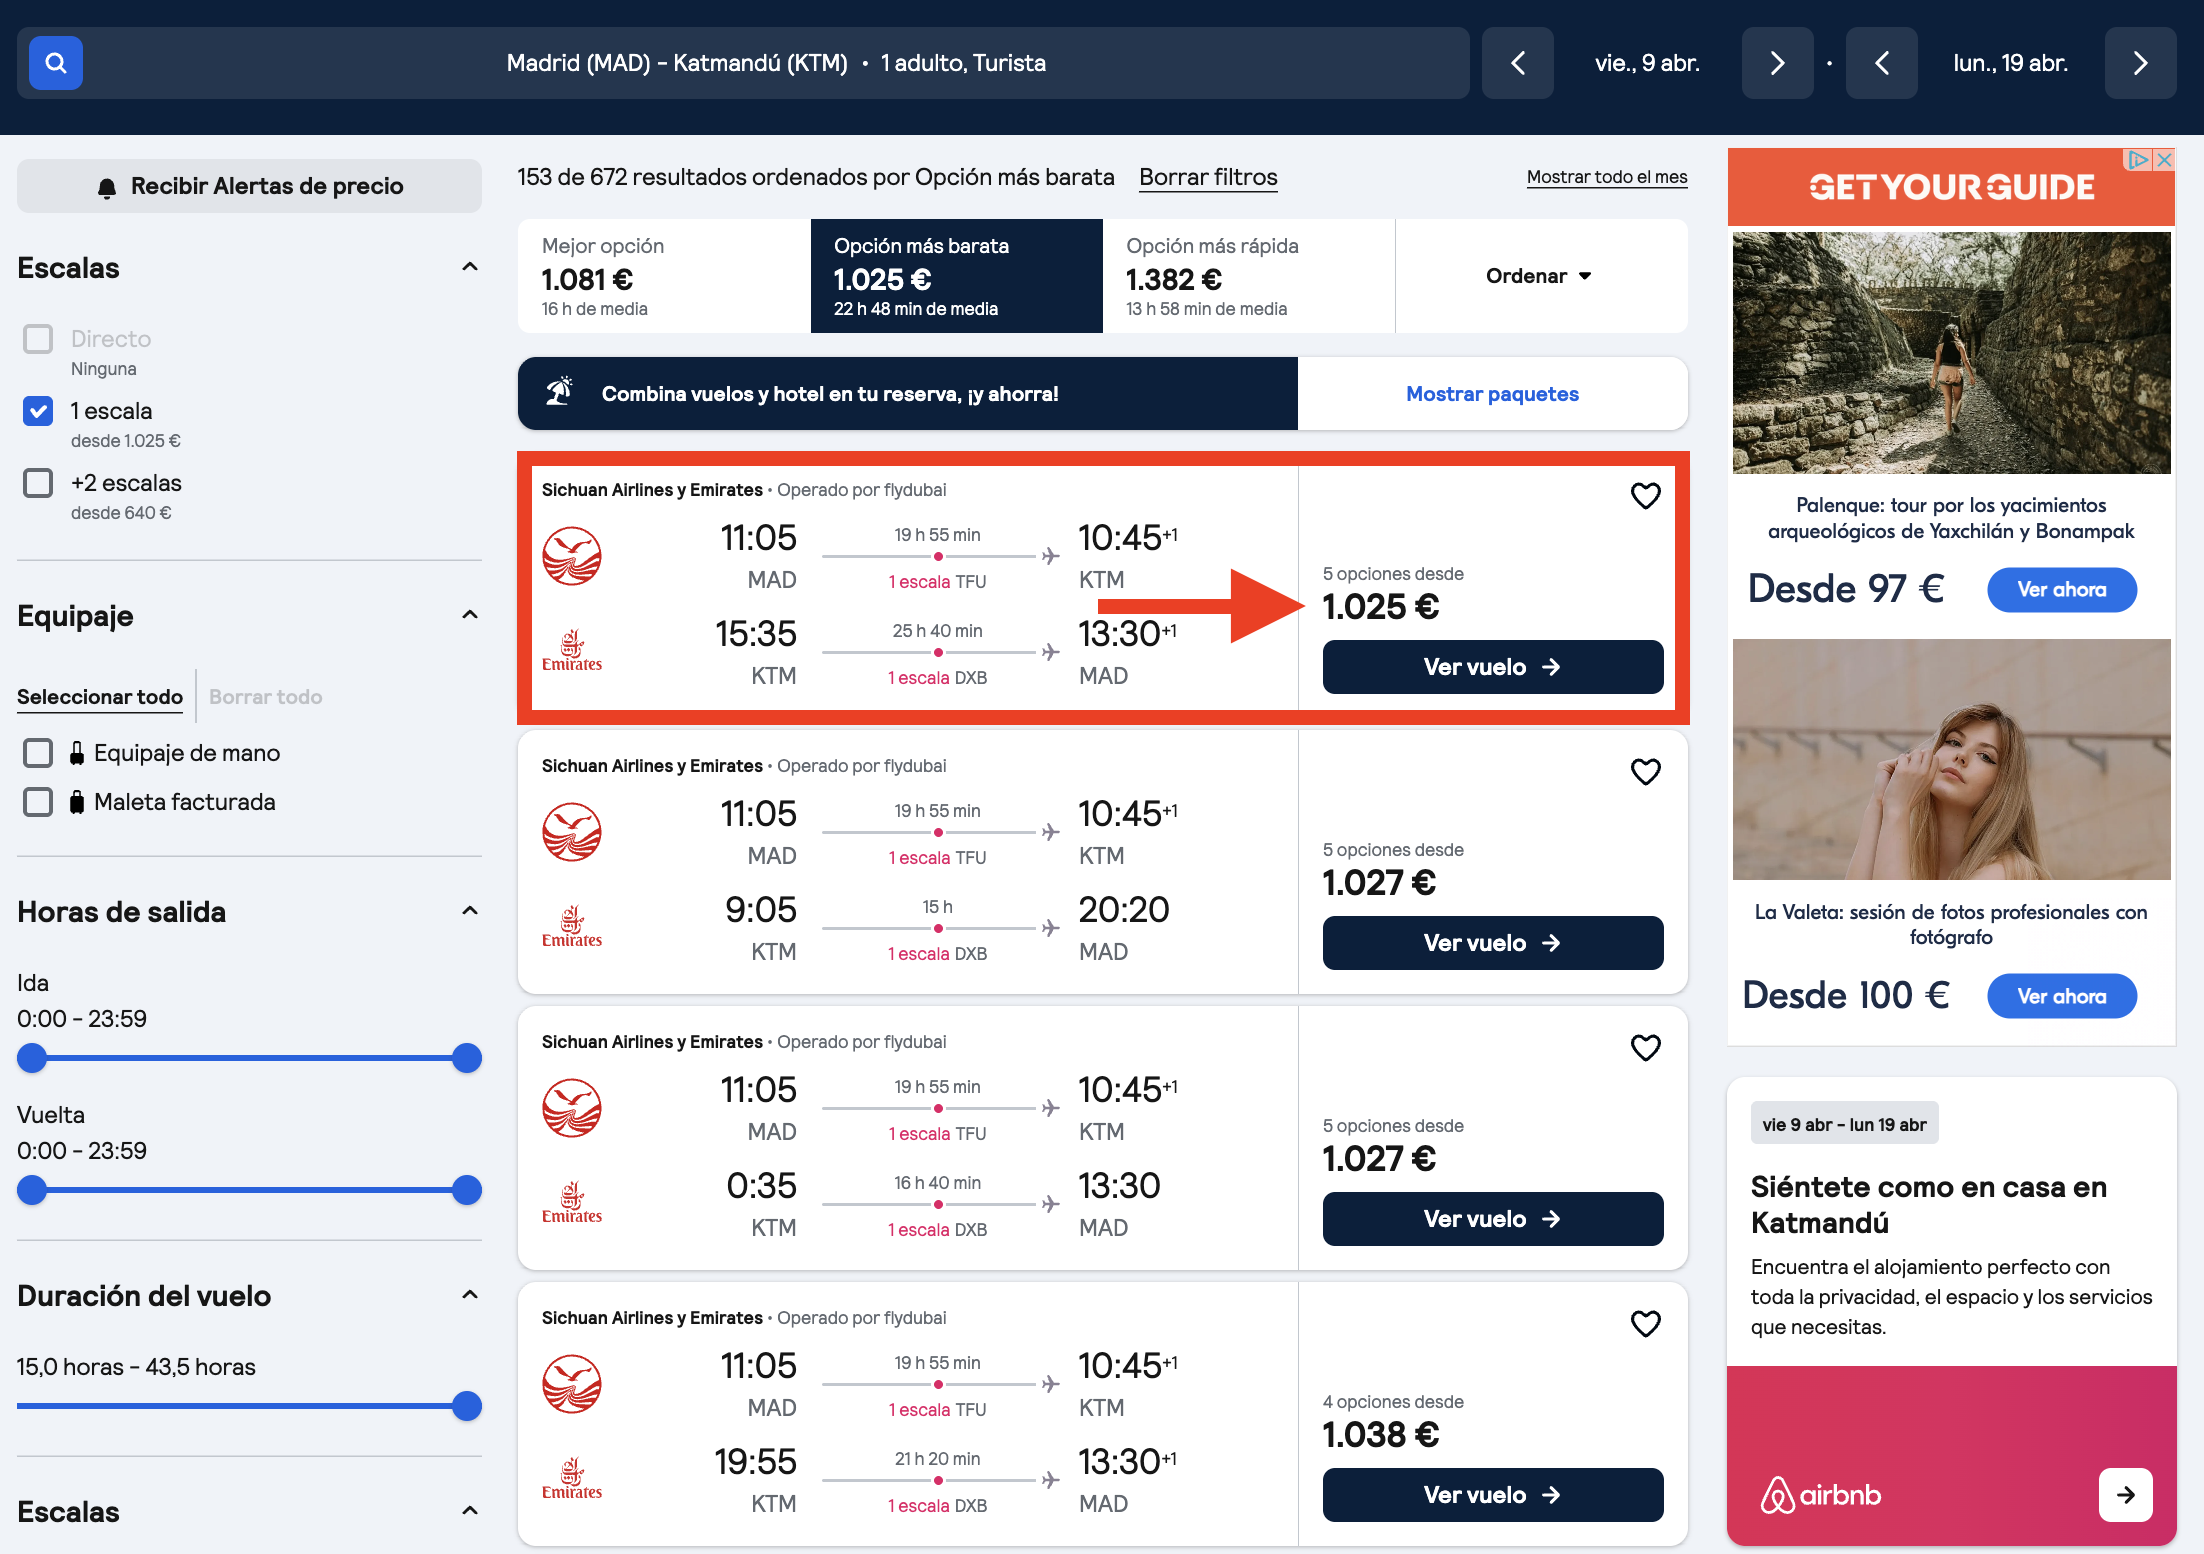Click the airbnb logo in the banner
The width and height of the screenshot is (2204, 1554).
click(1821, 1495)
